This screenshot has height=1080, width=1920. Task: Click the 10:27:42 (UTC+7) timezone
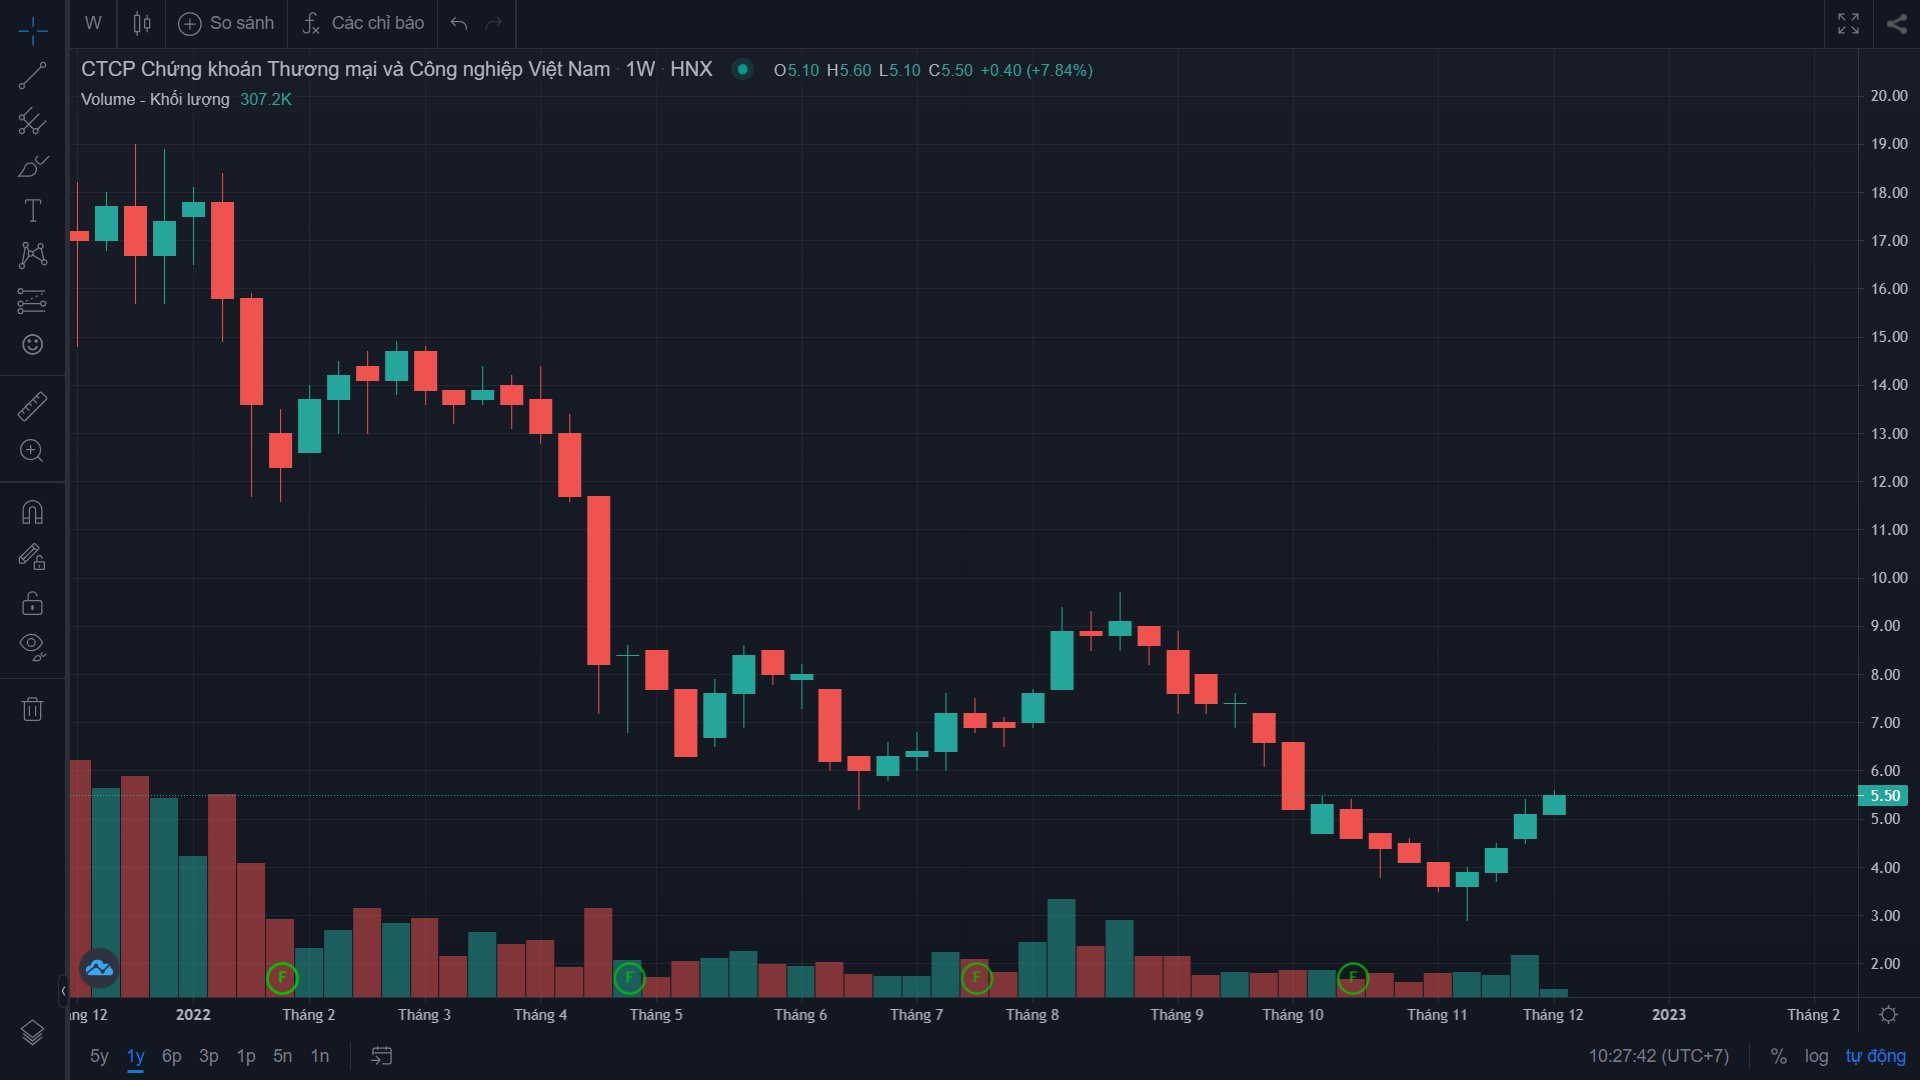click(1659, 1056)
